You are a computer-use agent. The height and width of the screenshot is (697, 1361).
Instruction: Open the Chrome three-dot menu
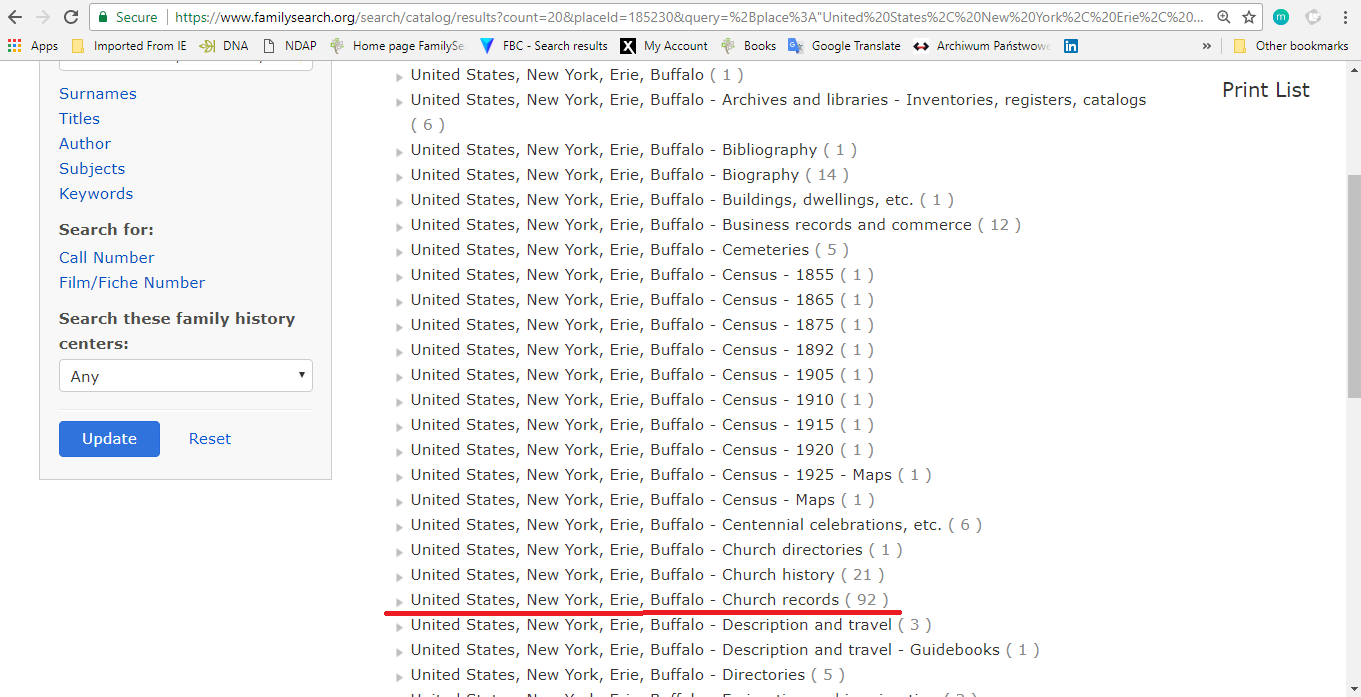(1345, 17)
